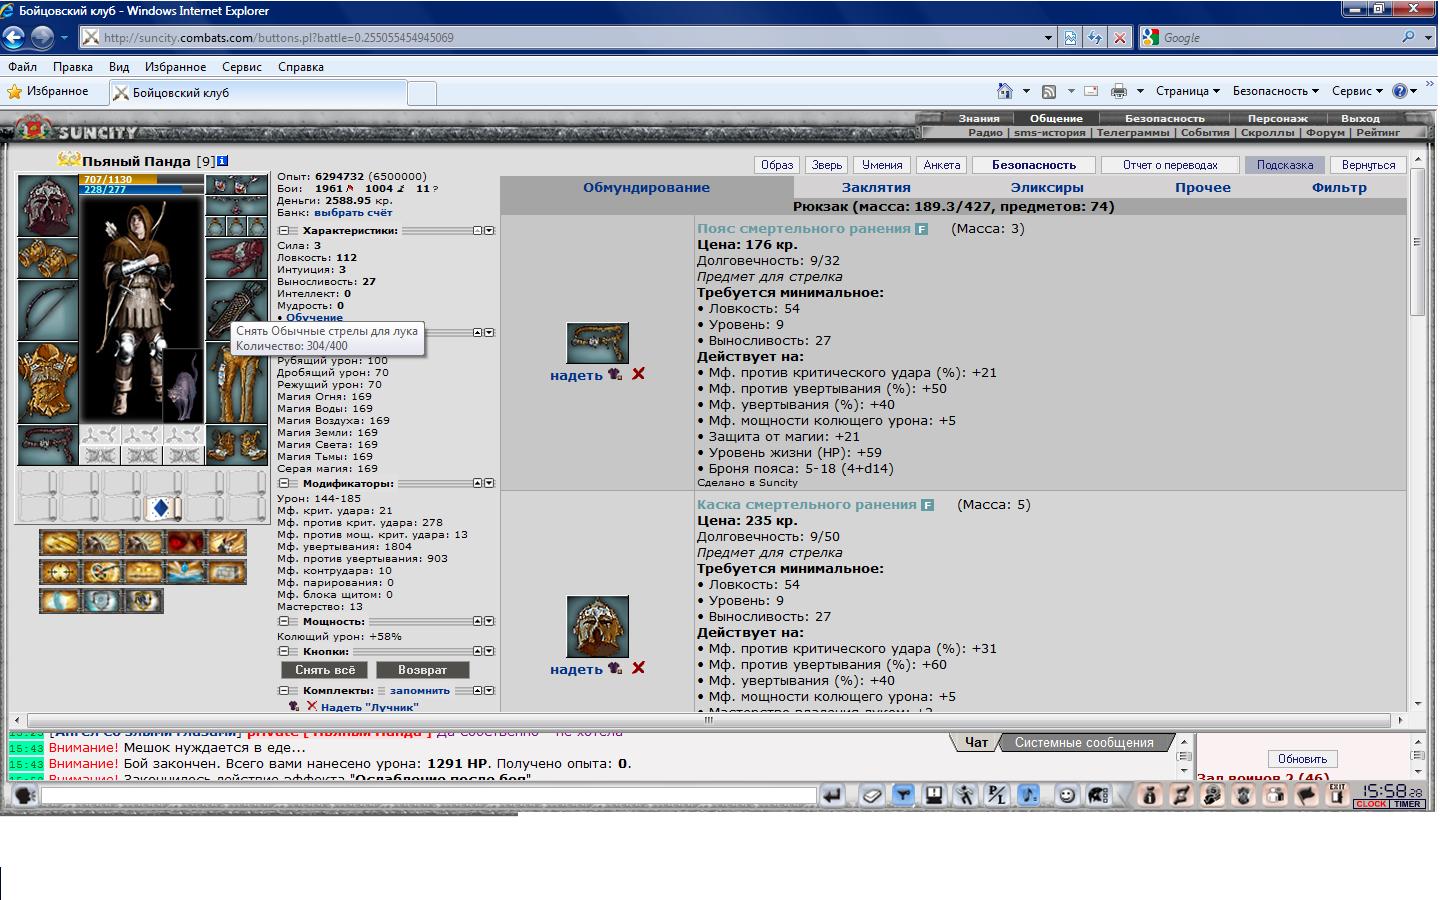Click the crosshair target skill icon
1440x900 pixels.
coord(60,573)
